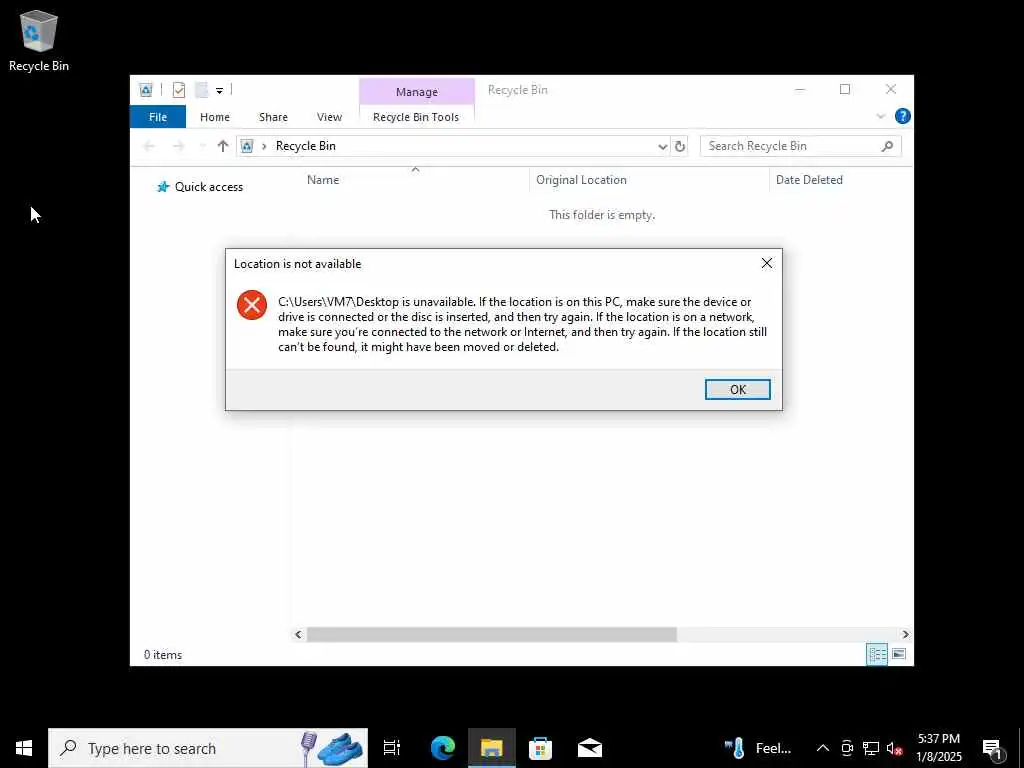Viewport: 1024px width, 768px height.
Task: Switch to the Home ribbon tab
Action: 215,117
